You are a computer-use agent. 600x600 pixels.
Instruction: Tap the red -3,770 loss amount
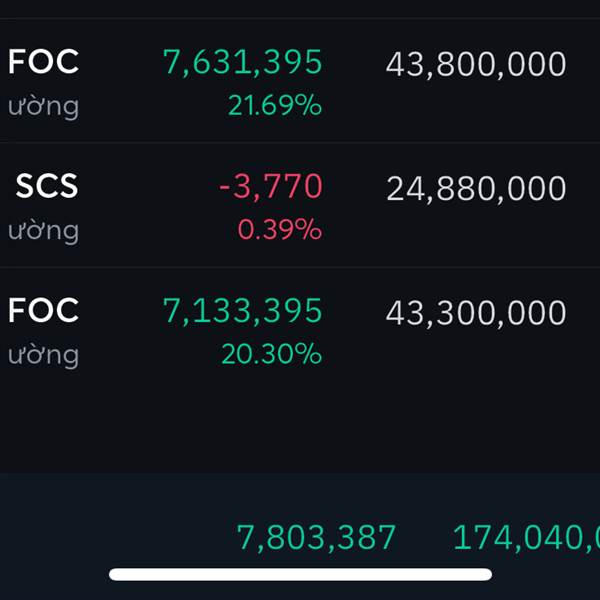[271, 187]
